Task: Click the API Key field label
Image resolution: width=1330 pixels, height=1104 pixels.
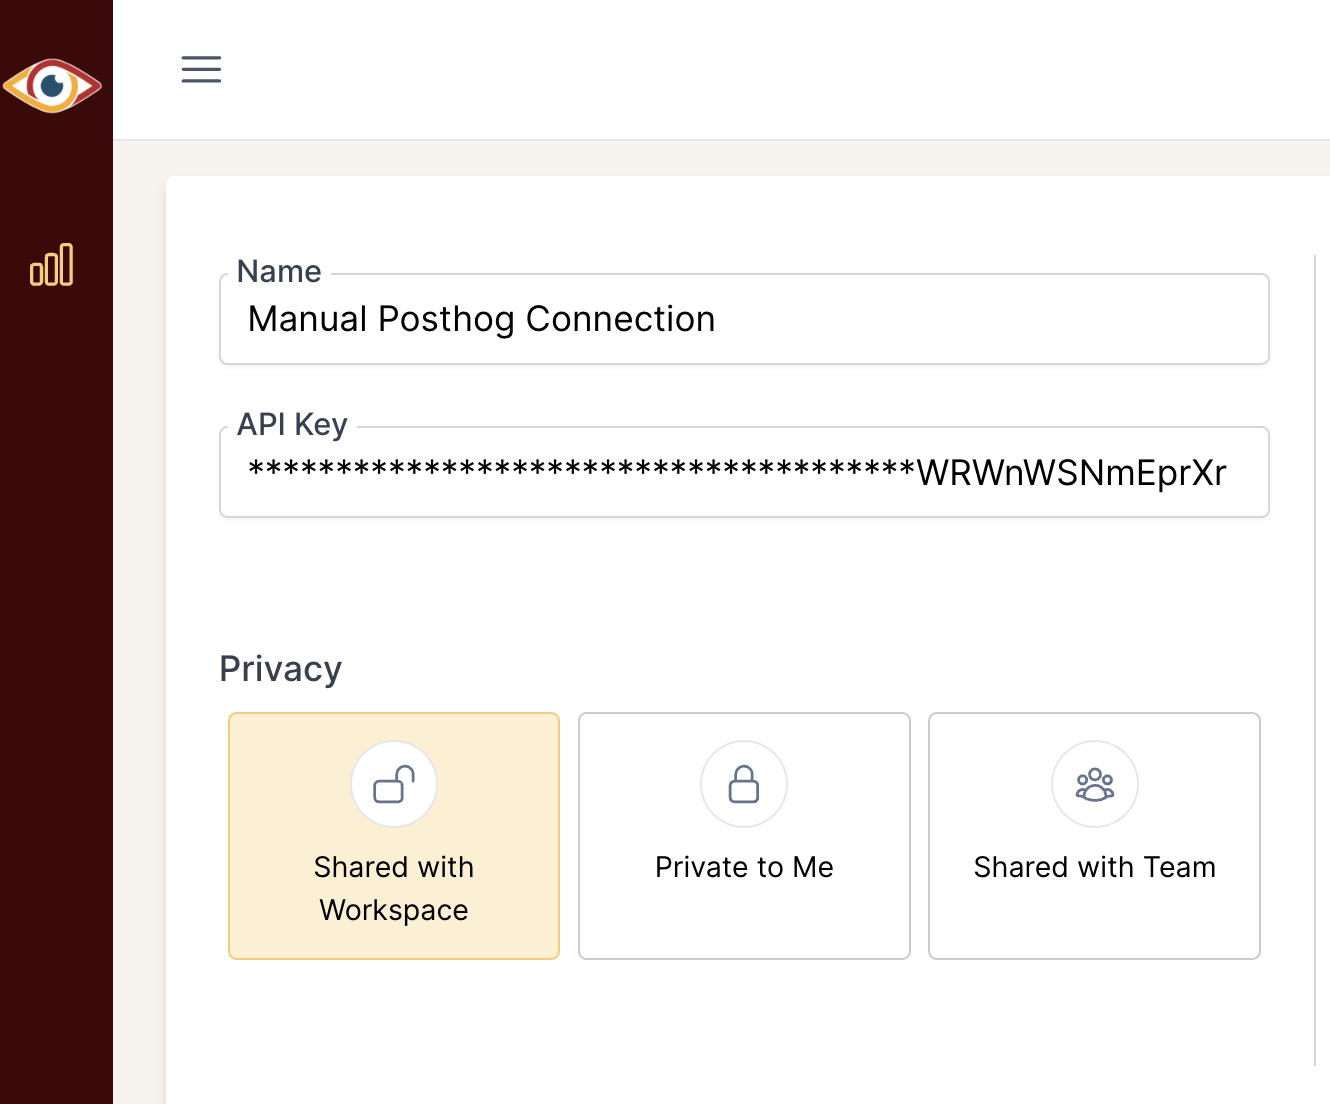Action: [291, 424]
